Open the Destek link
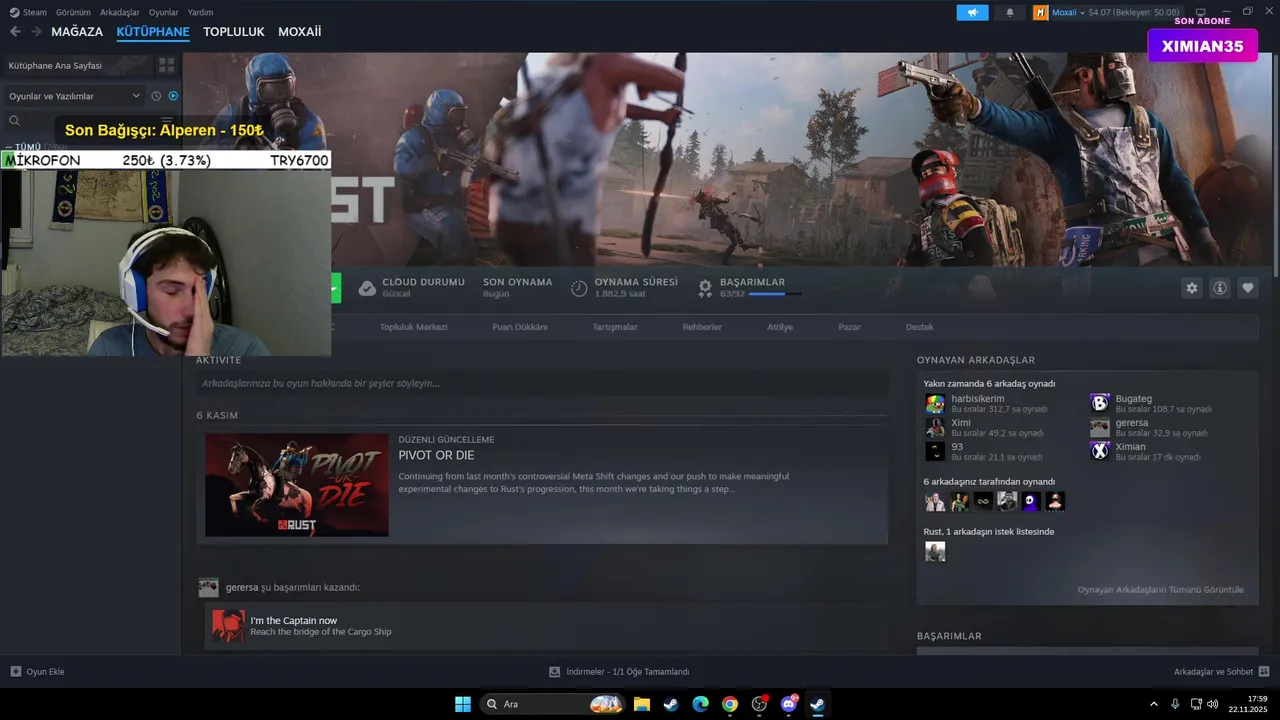1280x720 pixels. click(x=919, y=327)
